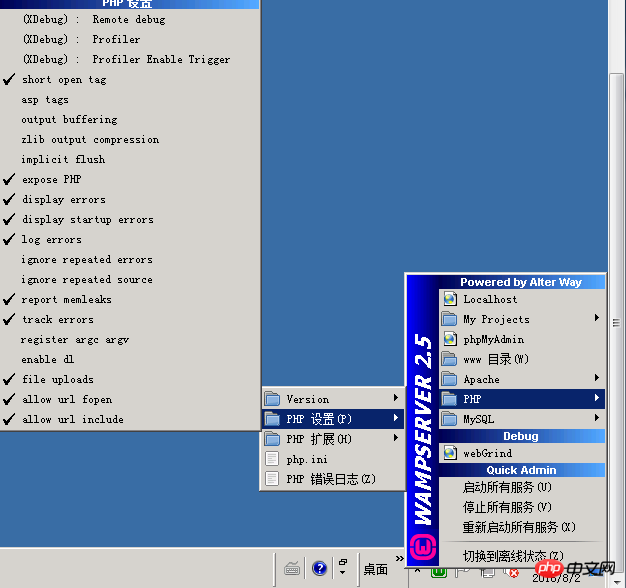Viewport: 626px width, 588px height.
Task: Click the vertical scrollbar thumb grip
Action: click(616, 323)
